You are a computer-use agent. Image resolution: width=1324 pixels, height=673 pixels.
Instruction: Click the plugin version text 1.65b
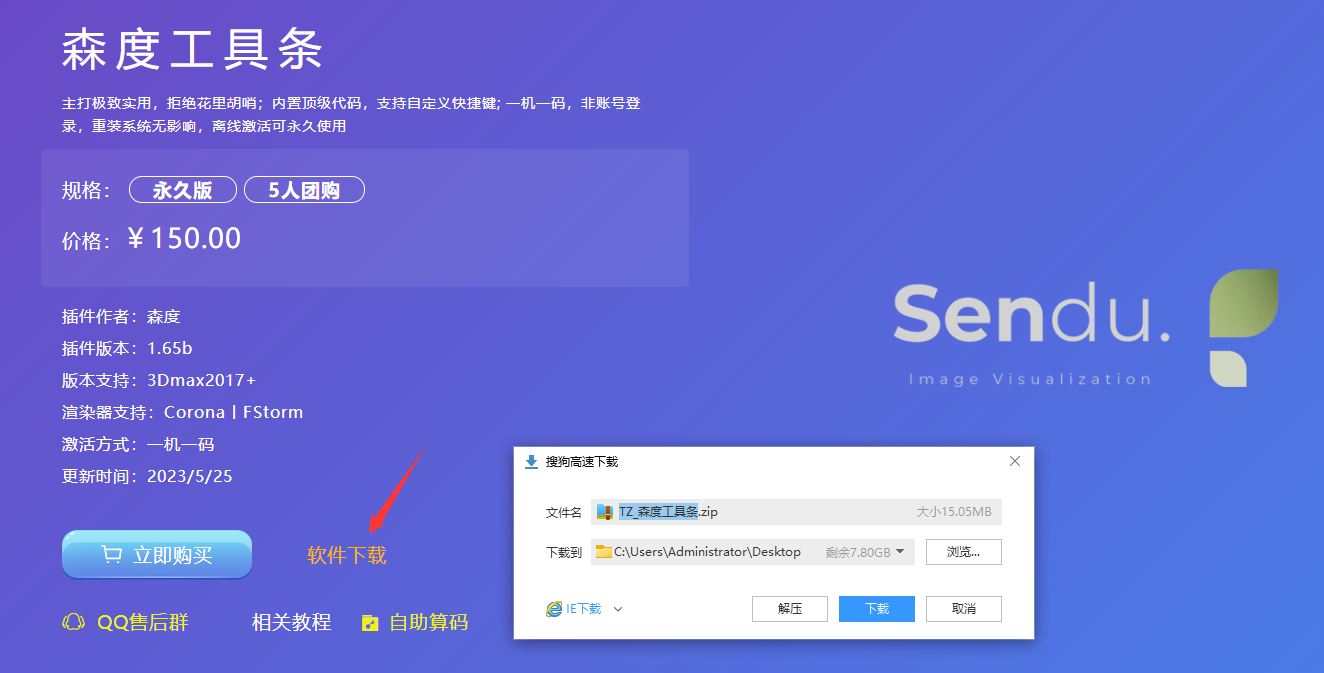coord(169,348)
